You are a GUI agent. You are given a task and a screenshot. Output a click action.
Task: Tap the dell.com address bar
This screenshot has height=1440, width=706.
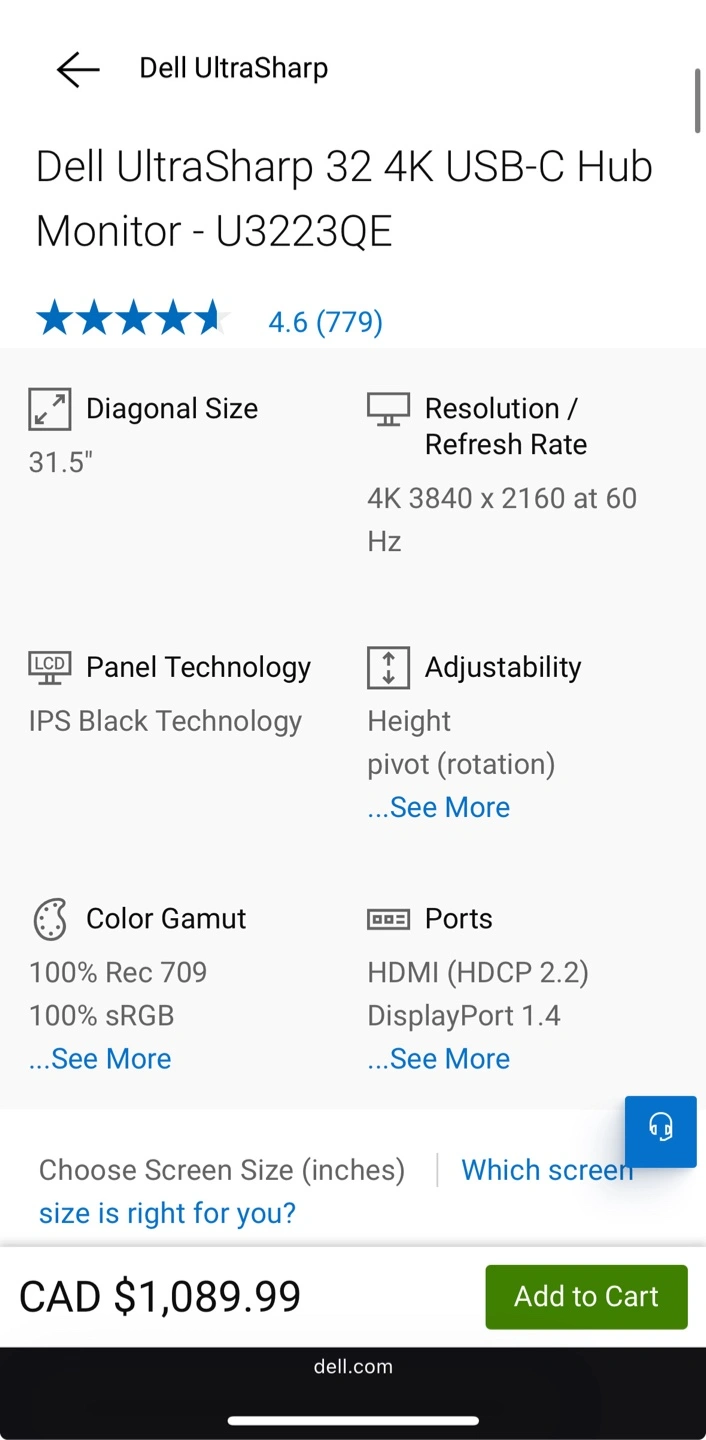coord(353,1366)
